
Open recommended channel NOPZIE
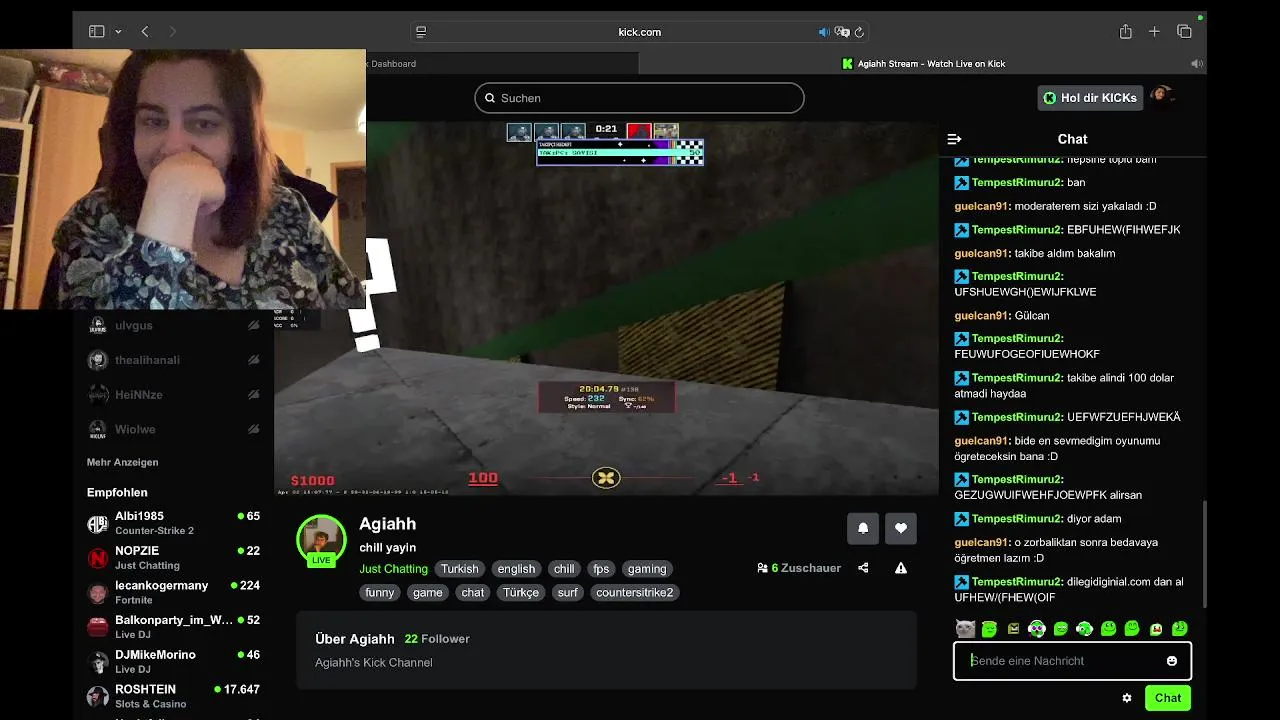[x=172, y=558]
